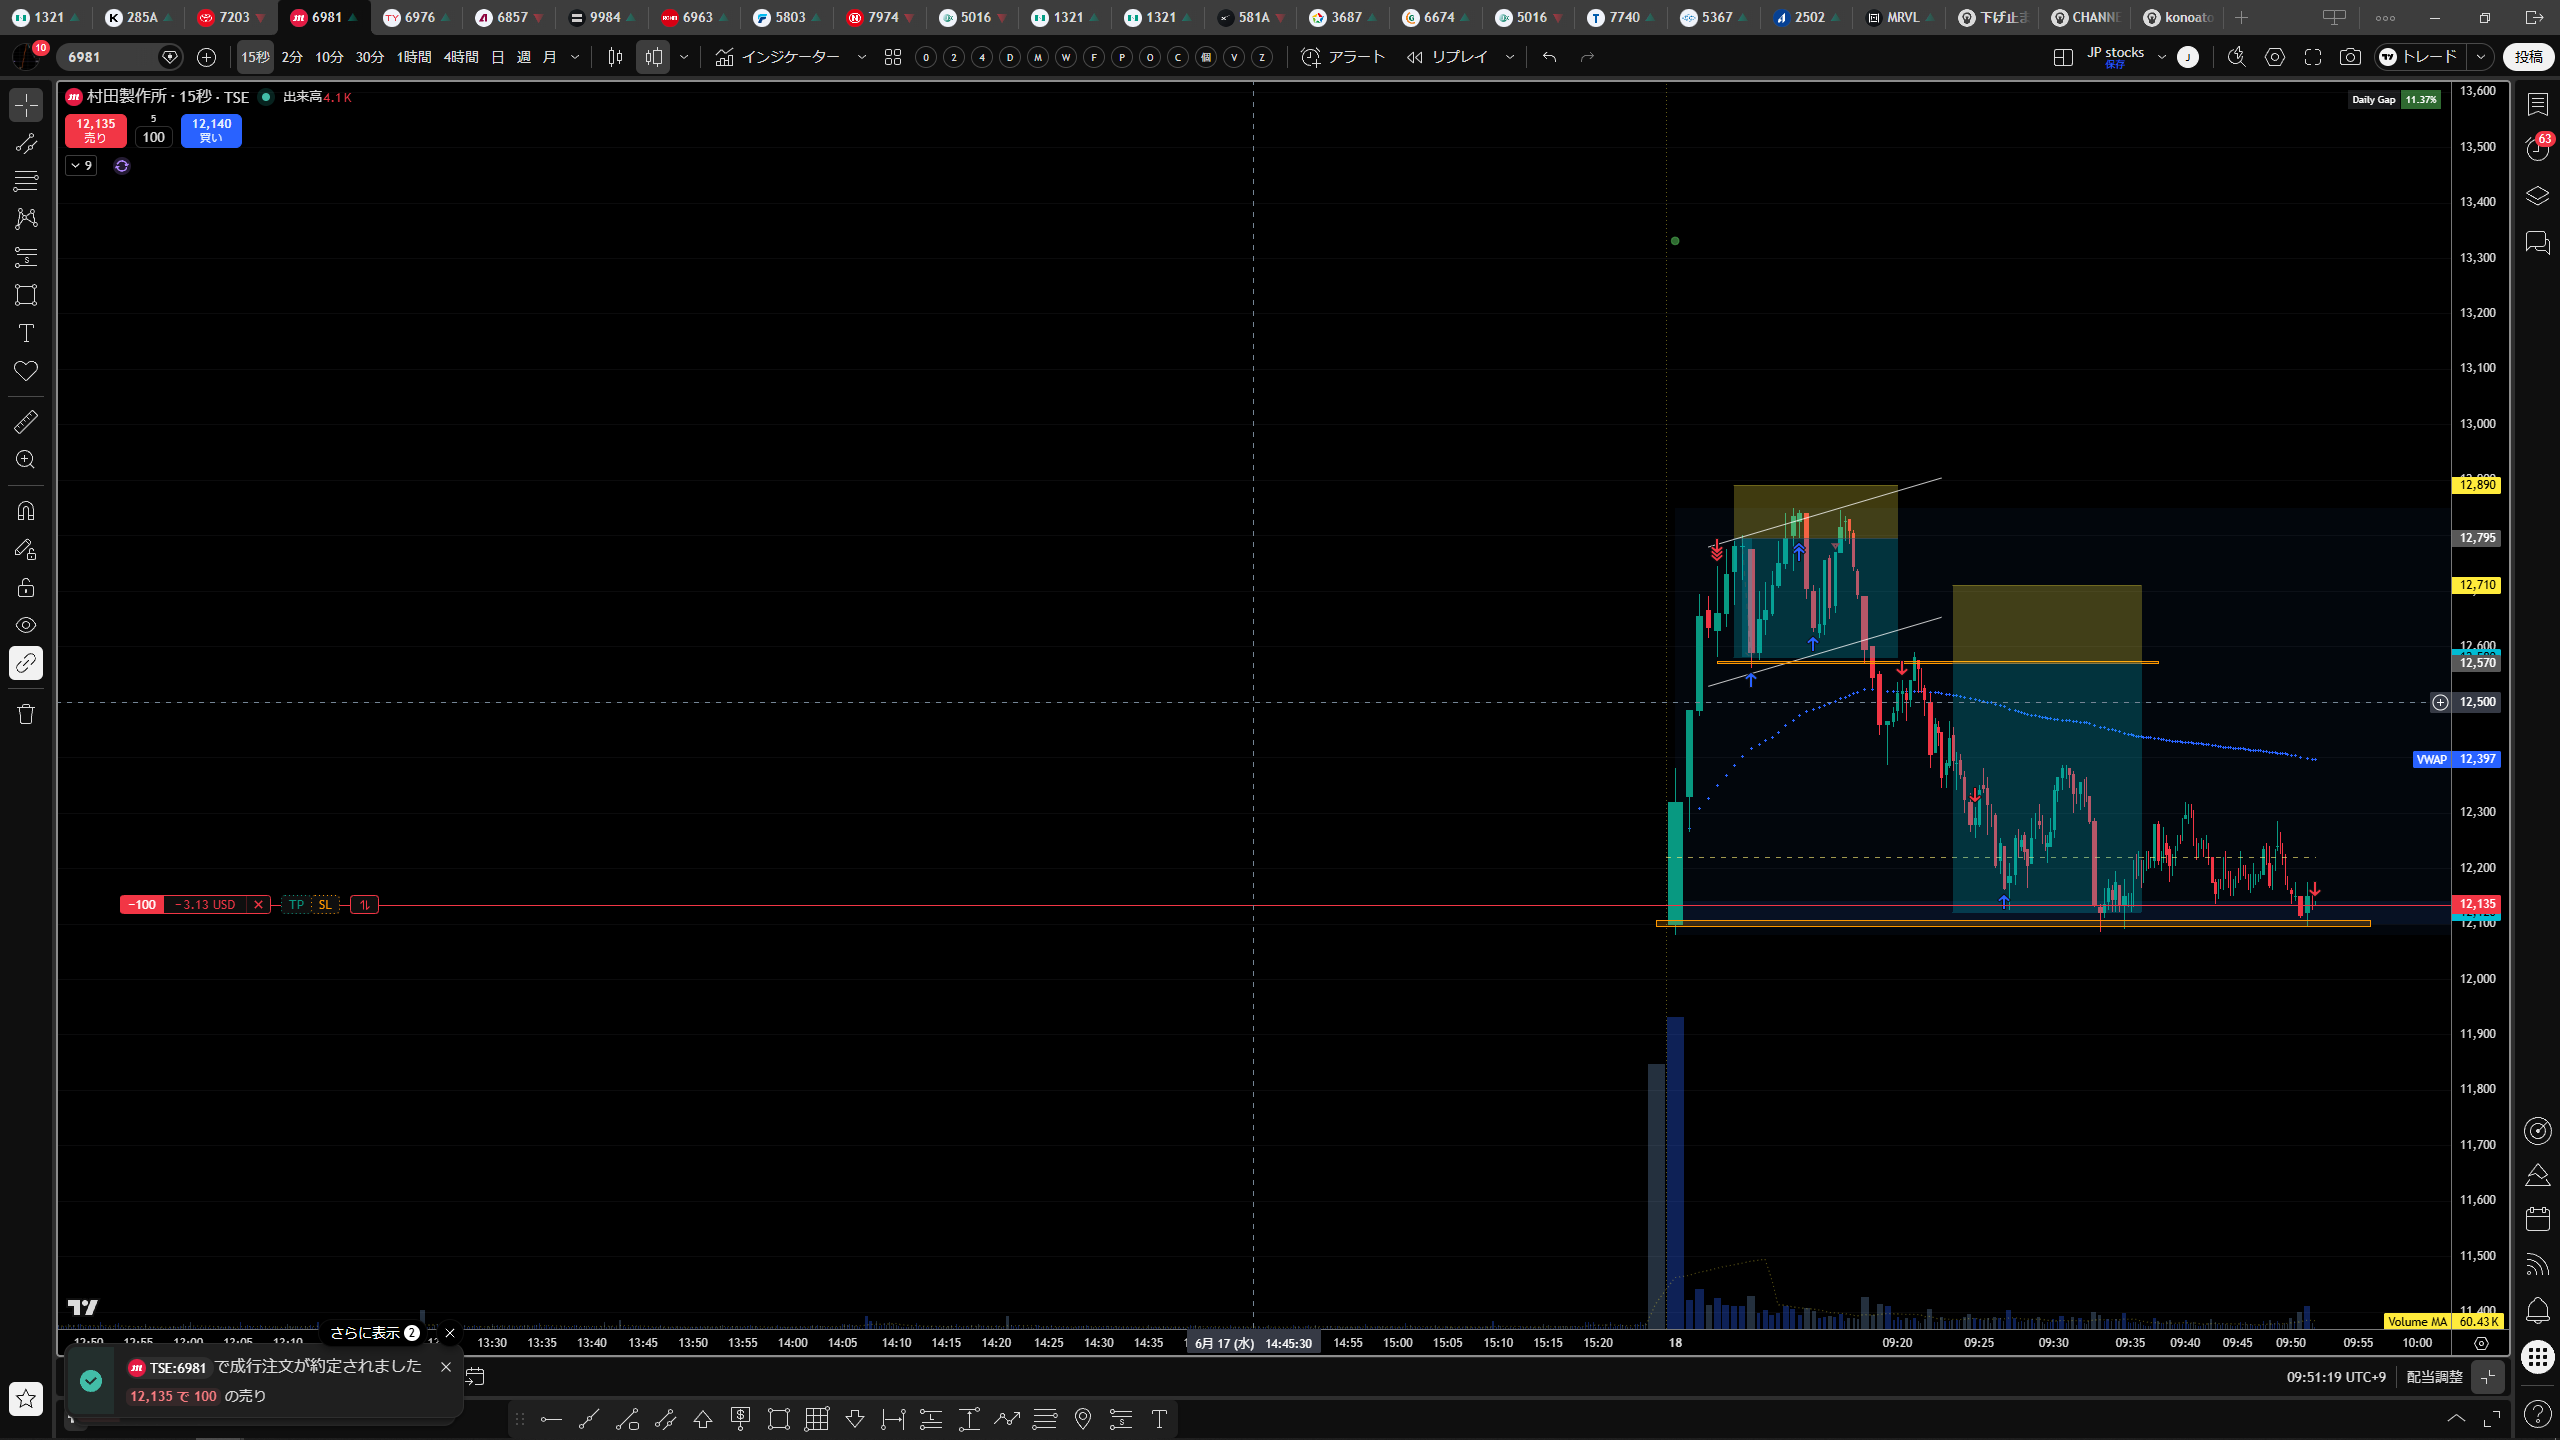Open the alerts clock panel with 63 badge
This screenshot has width=2560, height=1440.
point(2538,149)
